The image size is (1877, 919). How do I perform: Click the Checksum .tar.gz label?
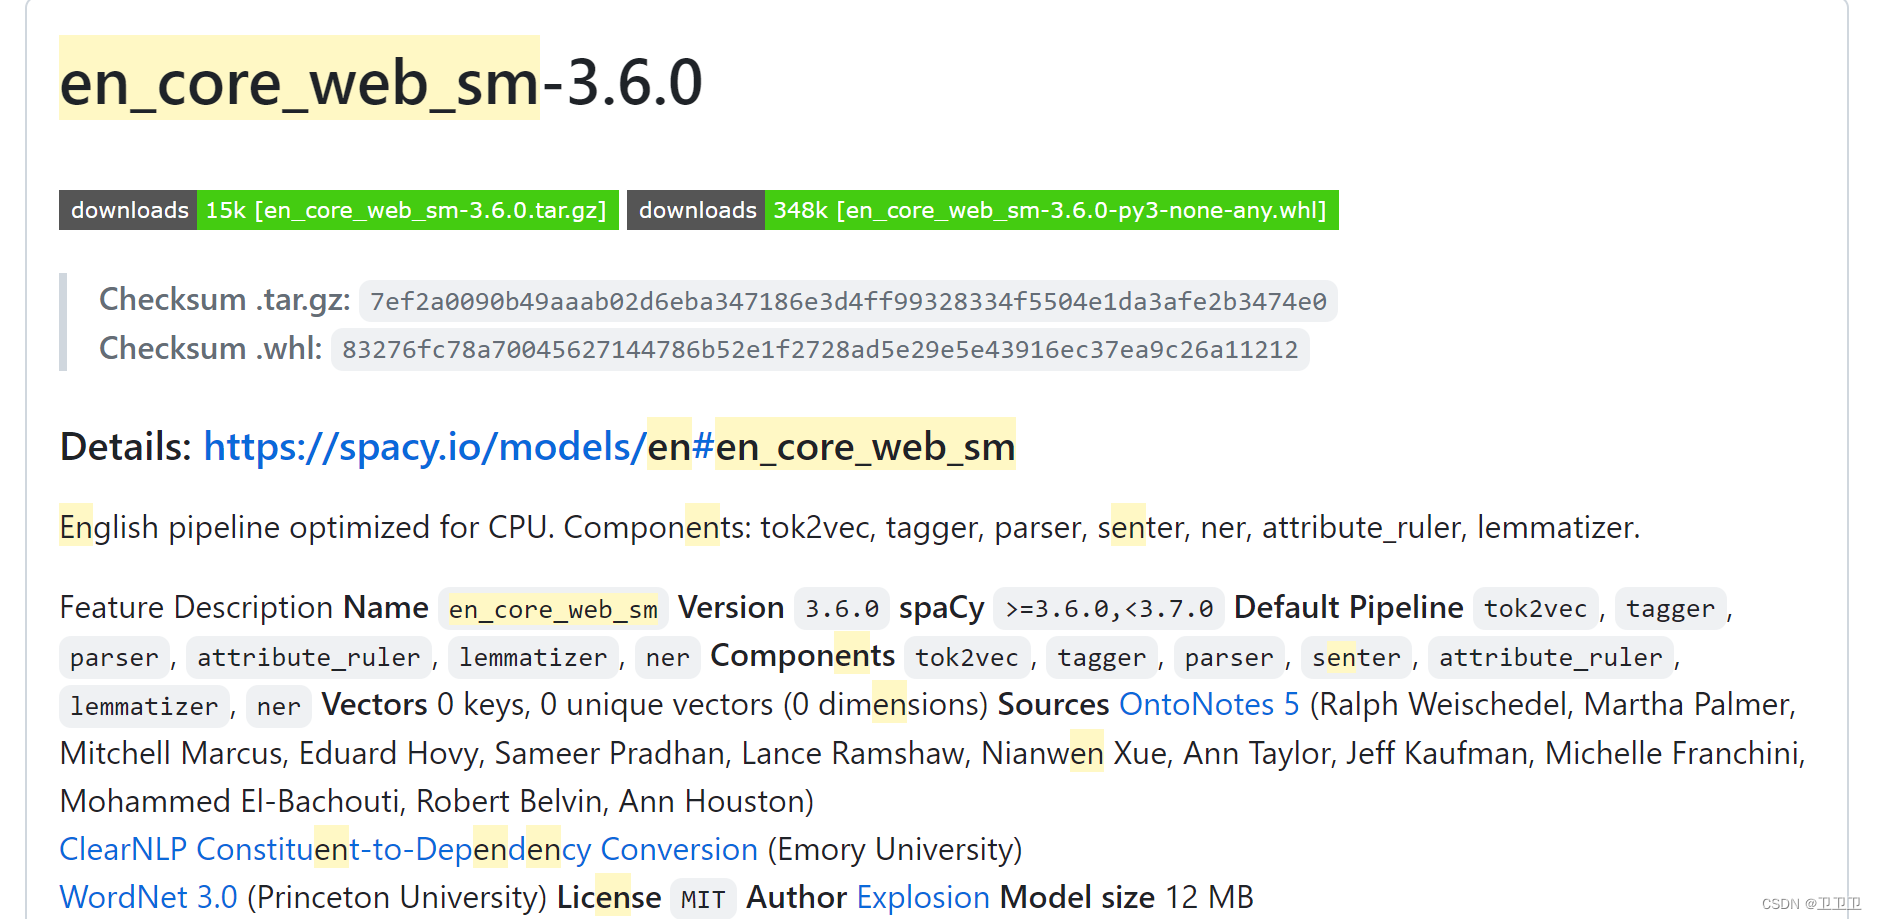(x=225, y=299)
